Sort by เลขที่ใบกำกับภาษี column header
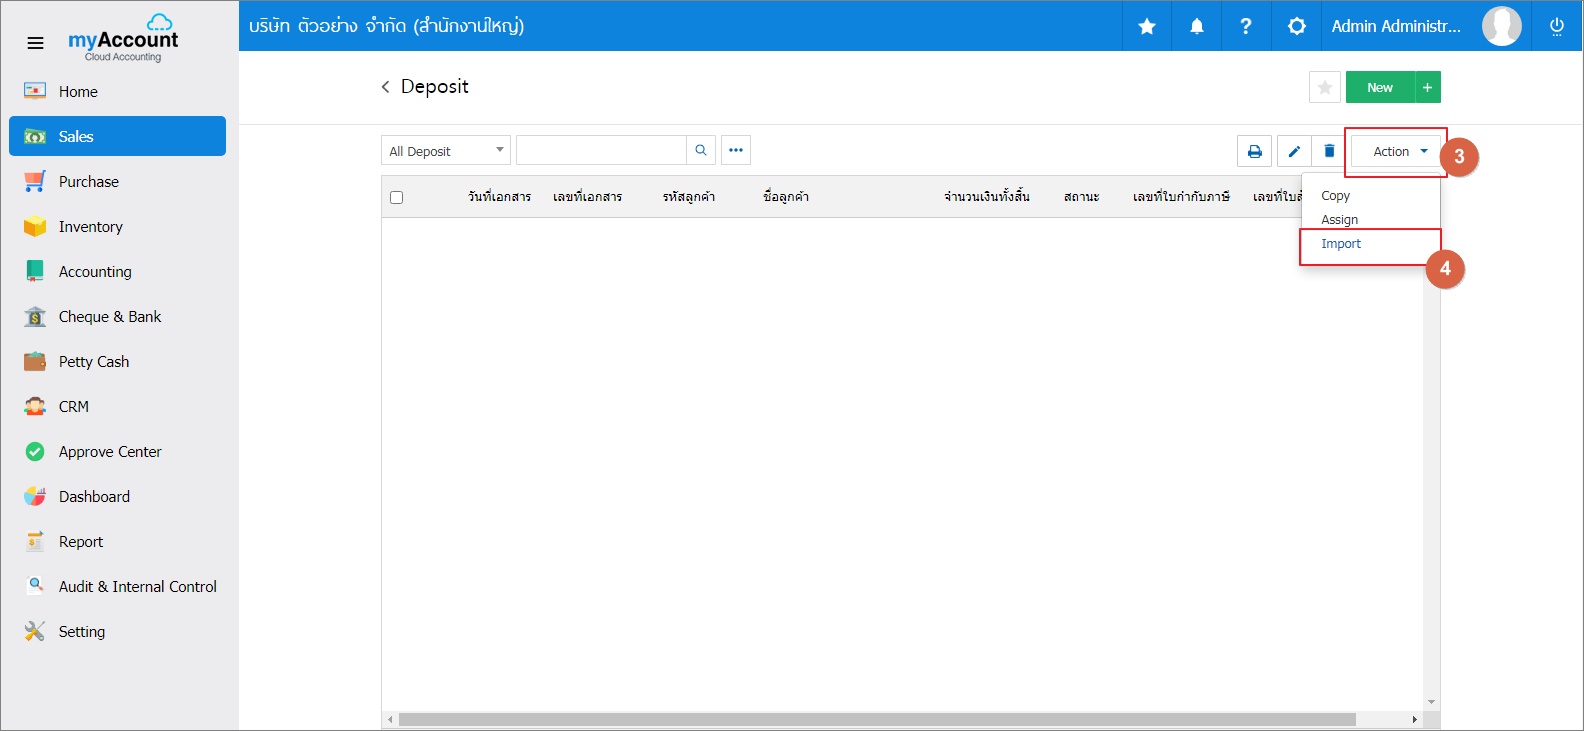 (1181, 197)
